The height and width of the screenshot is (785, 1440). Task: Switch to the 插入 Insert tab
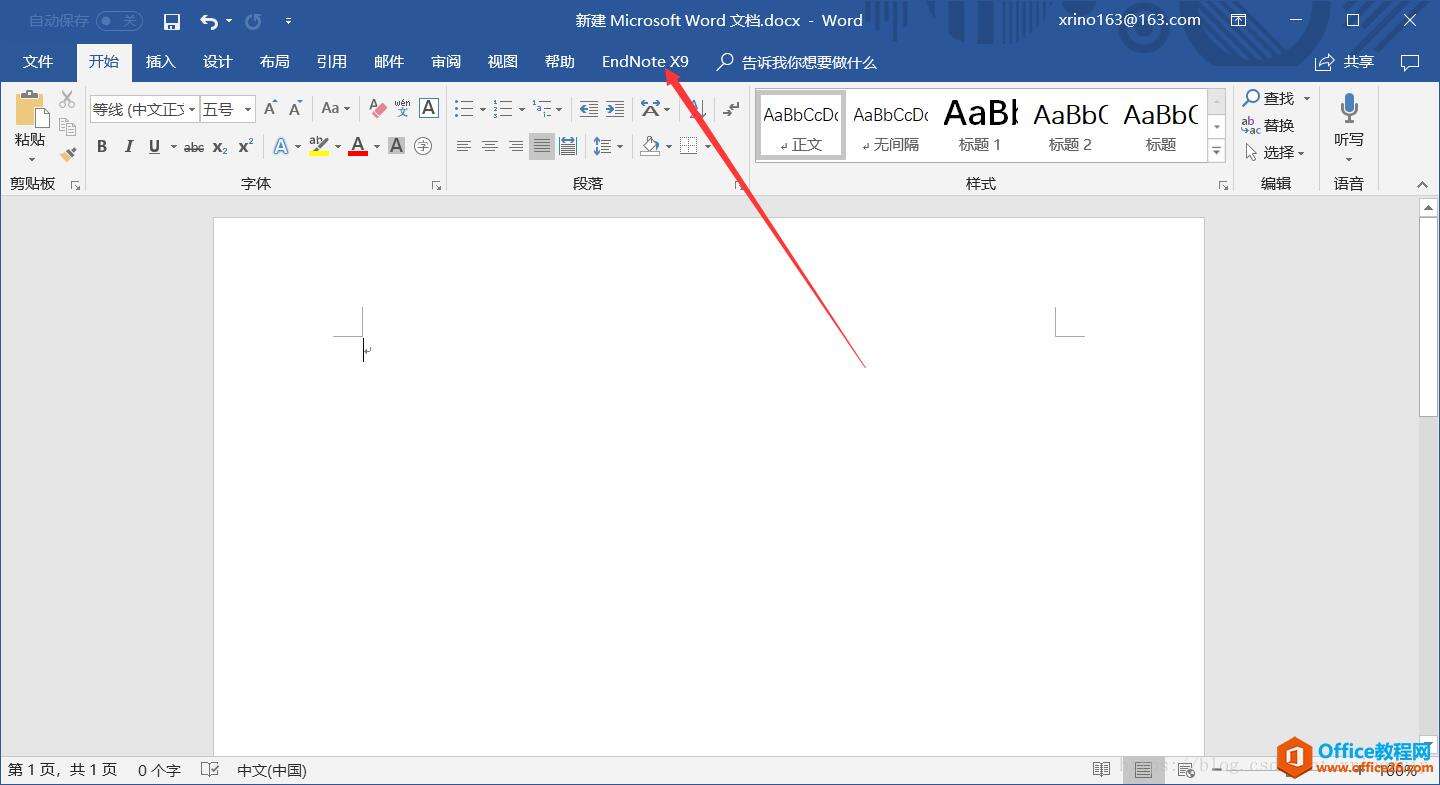(x=160, y=62)
